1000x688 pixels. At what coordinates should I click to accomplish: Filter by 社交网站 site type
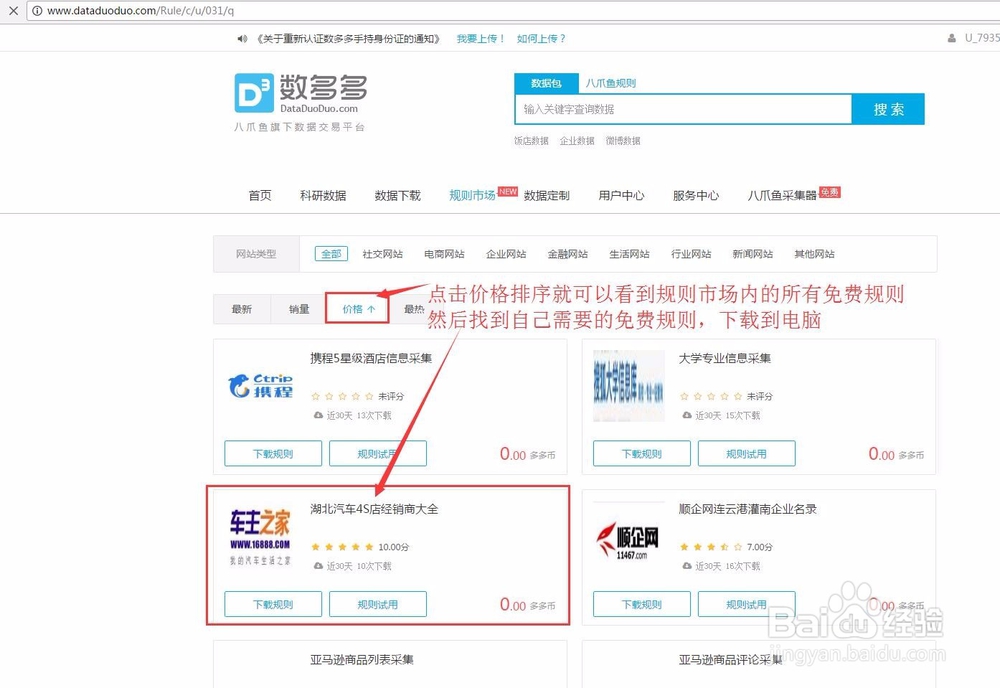[383, 254]
